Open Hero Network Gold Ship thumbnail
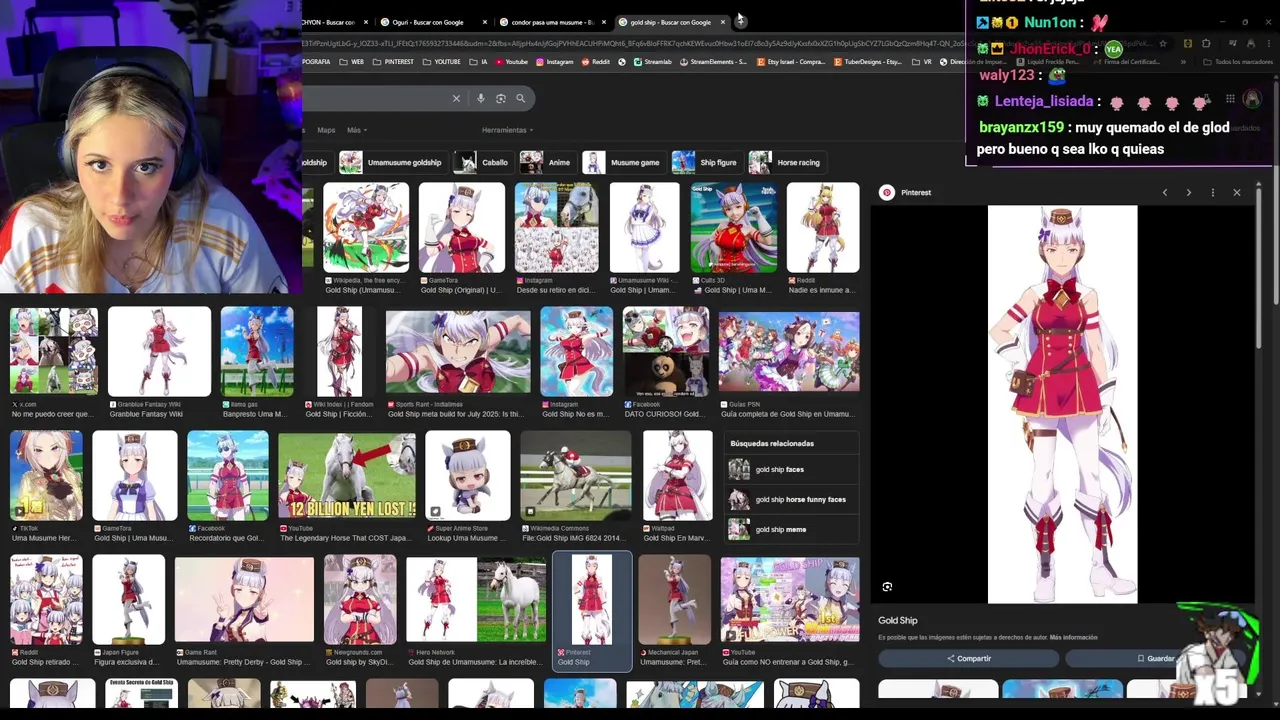This screenshot has width=1280, height=720. click(x=476, y=600)
